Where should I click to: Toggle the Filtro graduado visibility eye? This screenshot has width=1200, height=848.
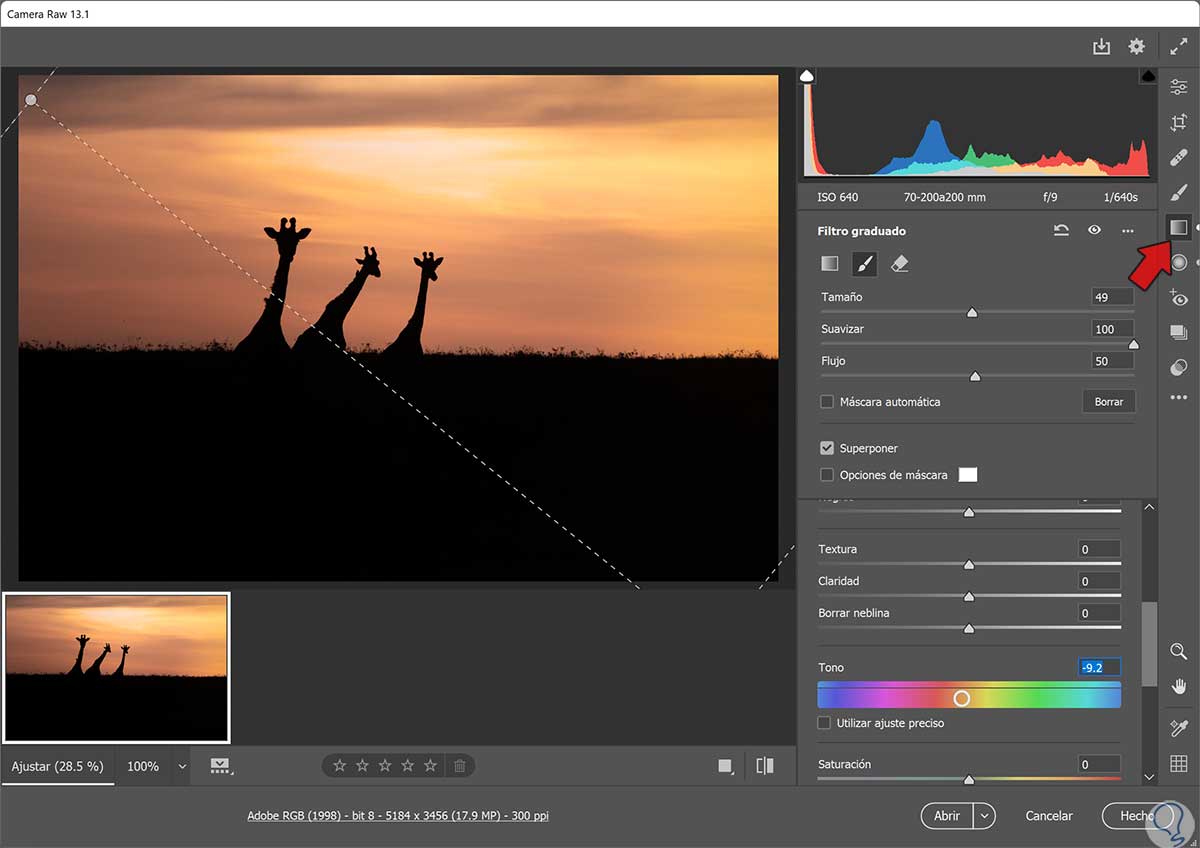coord(1095,231)
